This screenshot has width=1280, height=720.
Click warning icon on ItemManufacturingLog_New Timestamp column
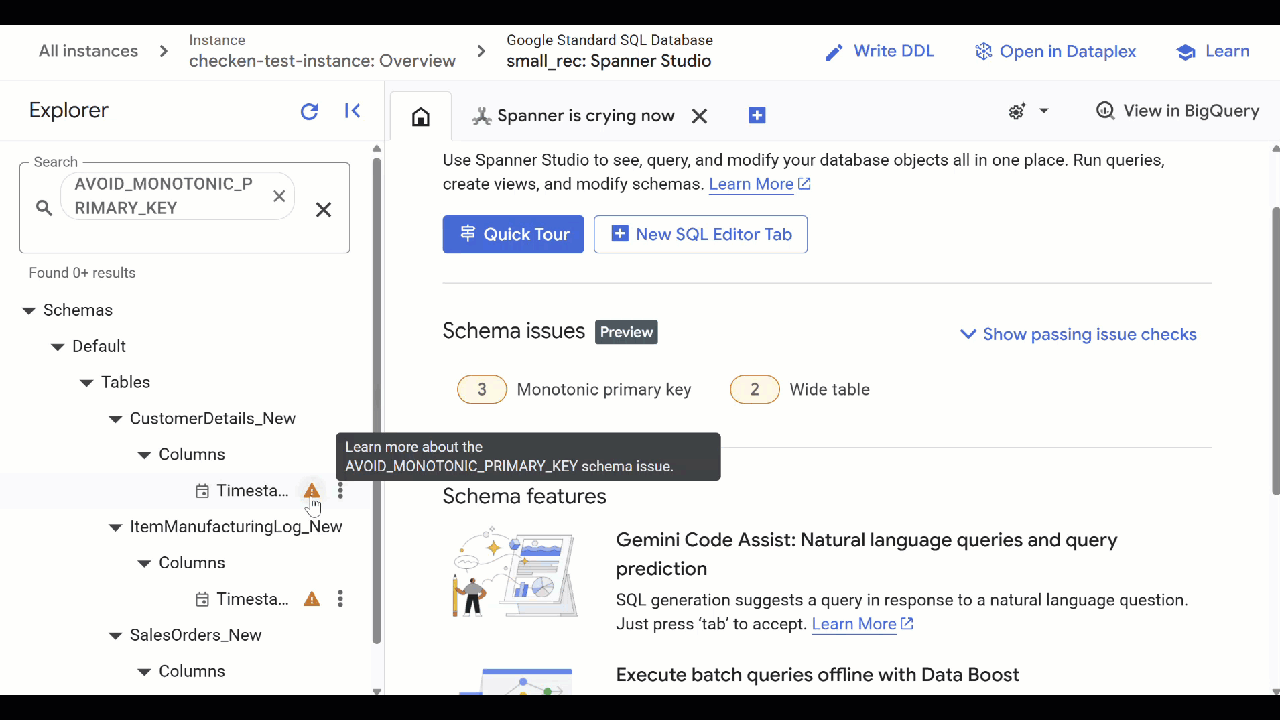[x=312, y=599]
